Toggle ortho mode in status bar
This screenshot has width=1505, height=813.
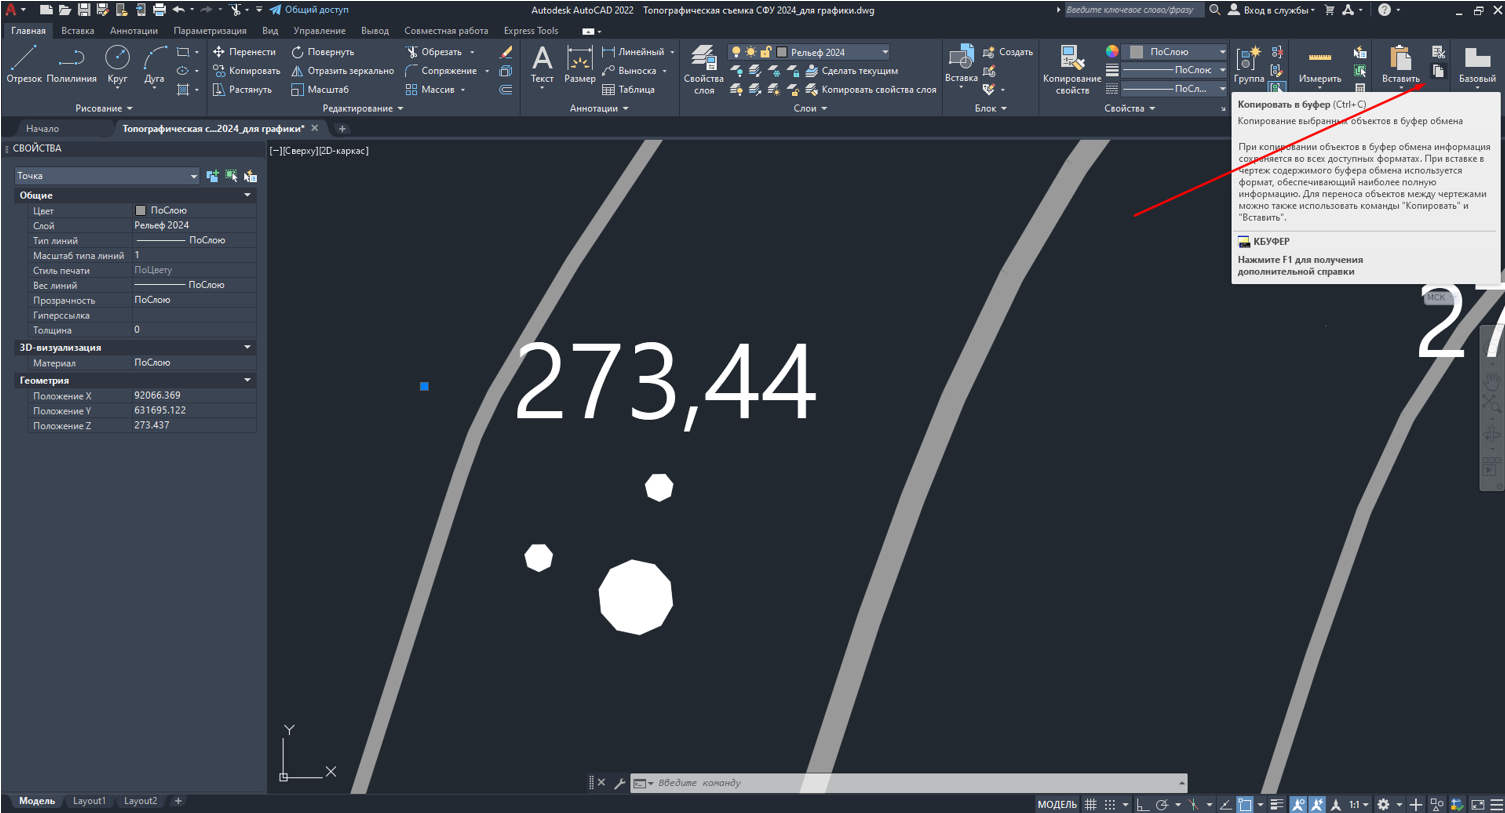click(1142, 804)
